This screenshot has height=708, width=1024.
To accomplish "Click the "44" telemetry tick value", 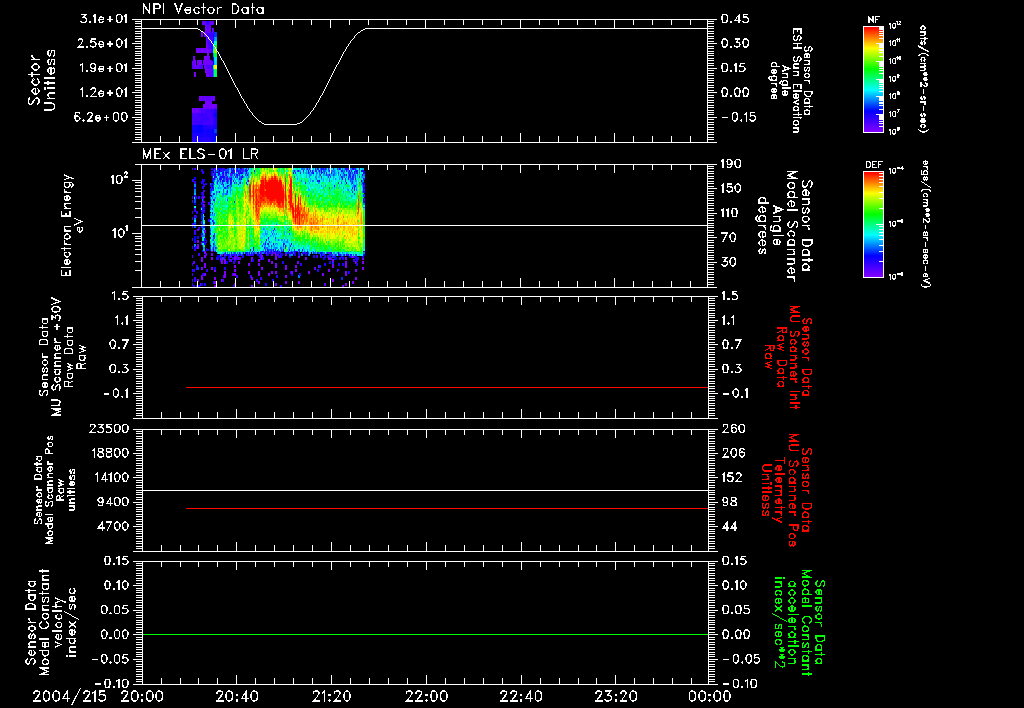I will click(730, 527).
